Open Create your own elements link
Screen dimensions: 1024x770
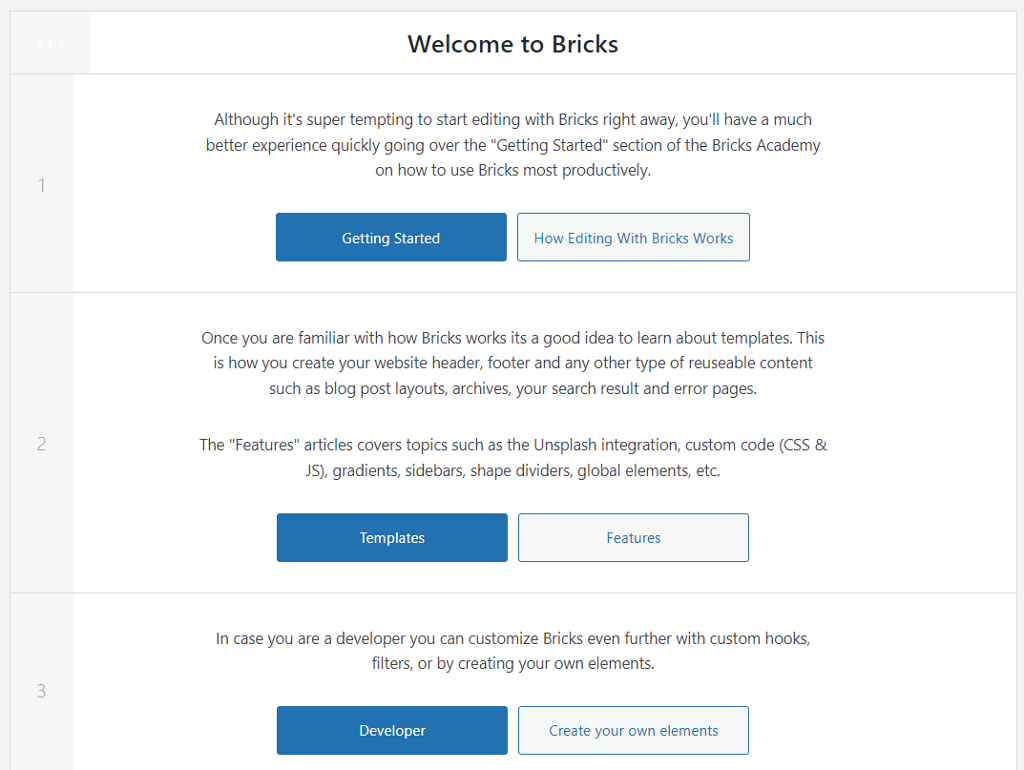tap(633, 731)
